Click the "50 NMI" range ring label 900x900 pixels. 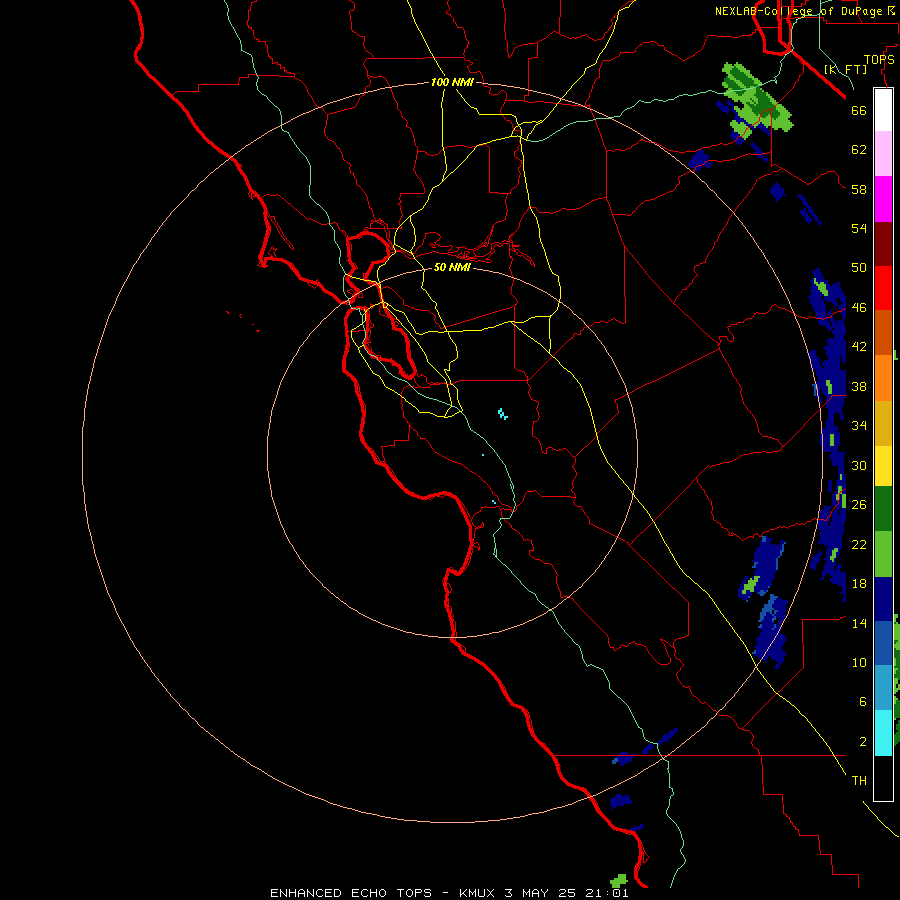[x=452, y=267]
